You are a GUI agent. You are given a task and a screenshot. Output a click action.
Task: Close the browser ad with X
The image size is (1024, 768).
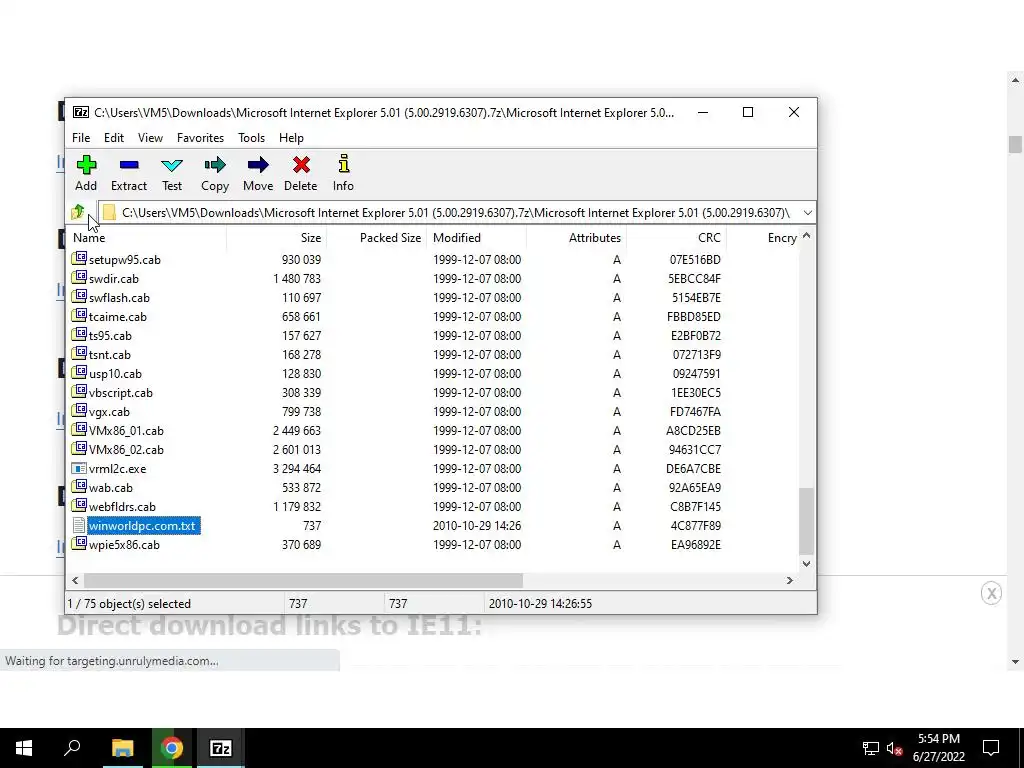pos(991,593)
